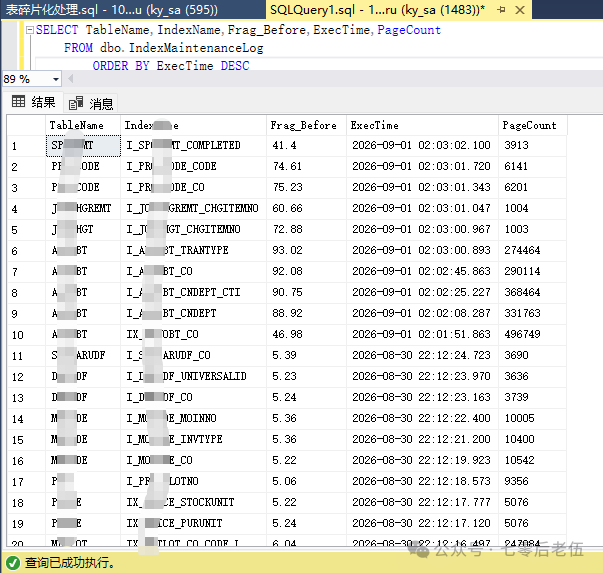The height and width of the screenshot is (573, 603).
Task: Click the PageCount value 3913
Action: [516, 145]
